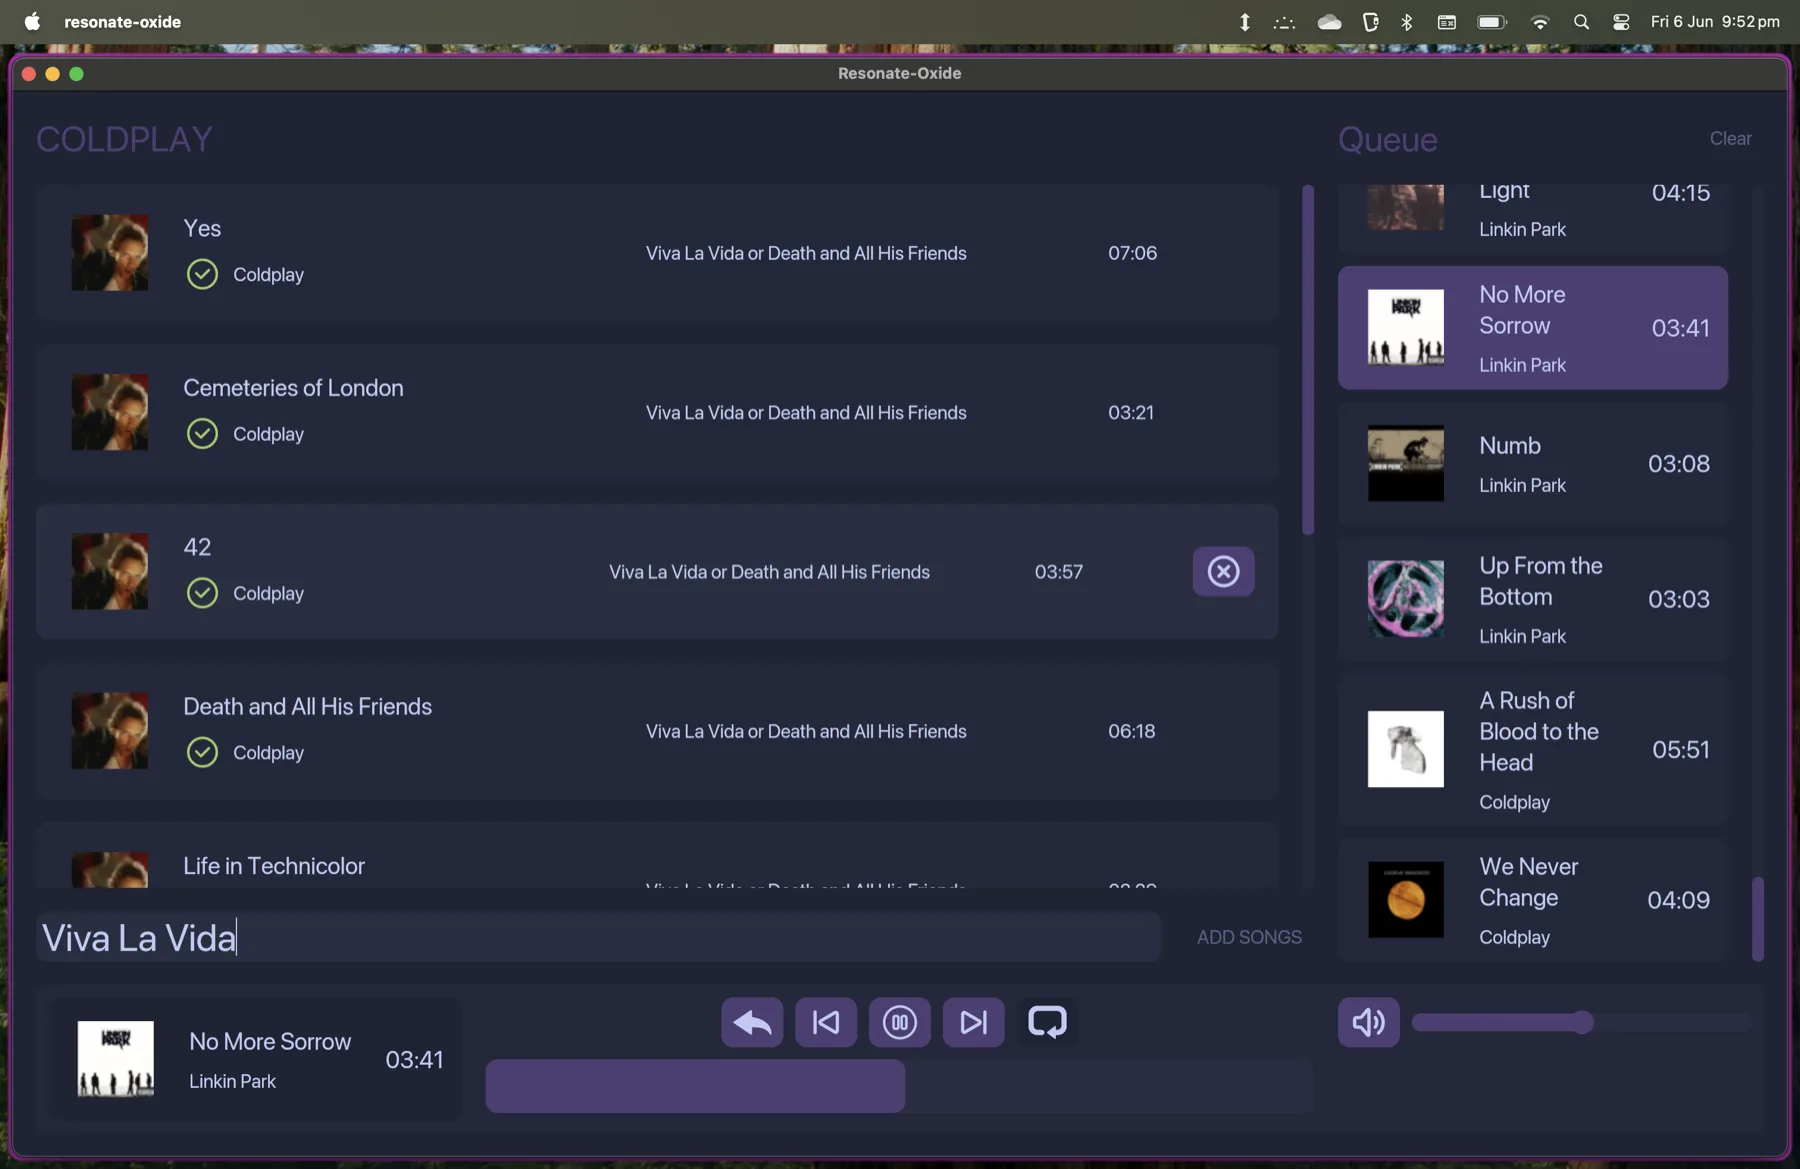Viewport: 1800px width, 1169px height.
Task: Toggle repeat loop mode
Action: point(1047,1022)
